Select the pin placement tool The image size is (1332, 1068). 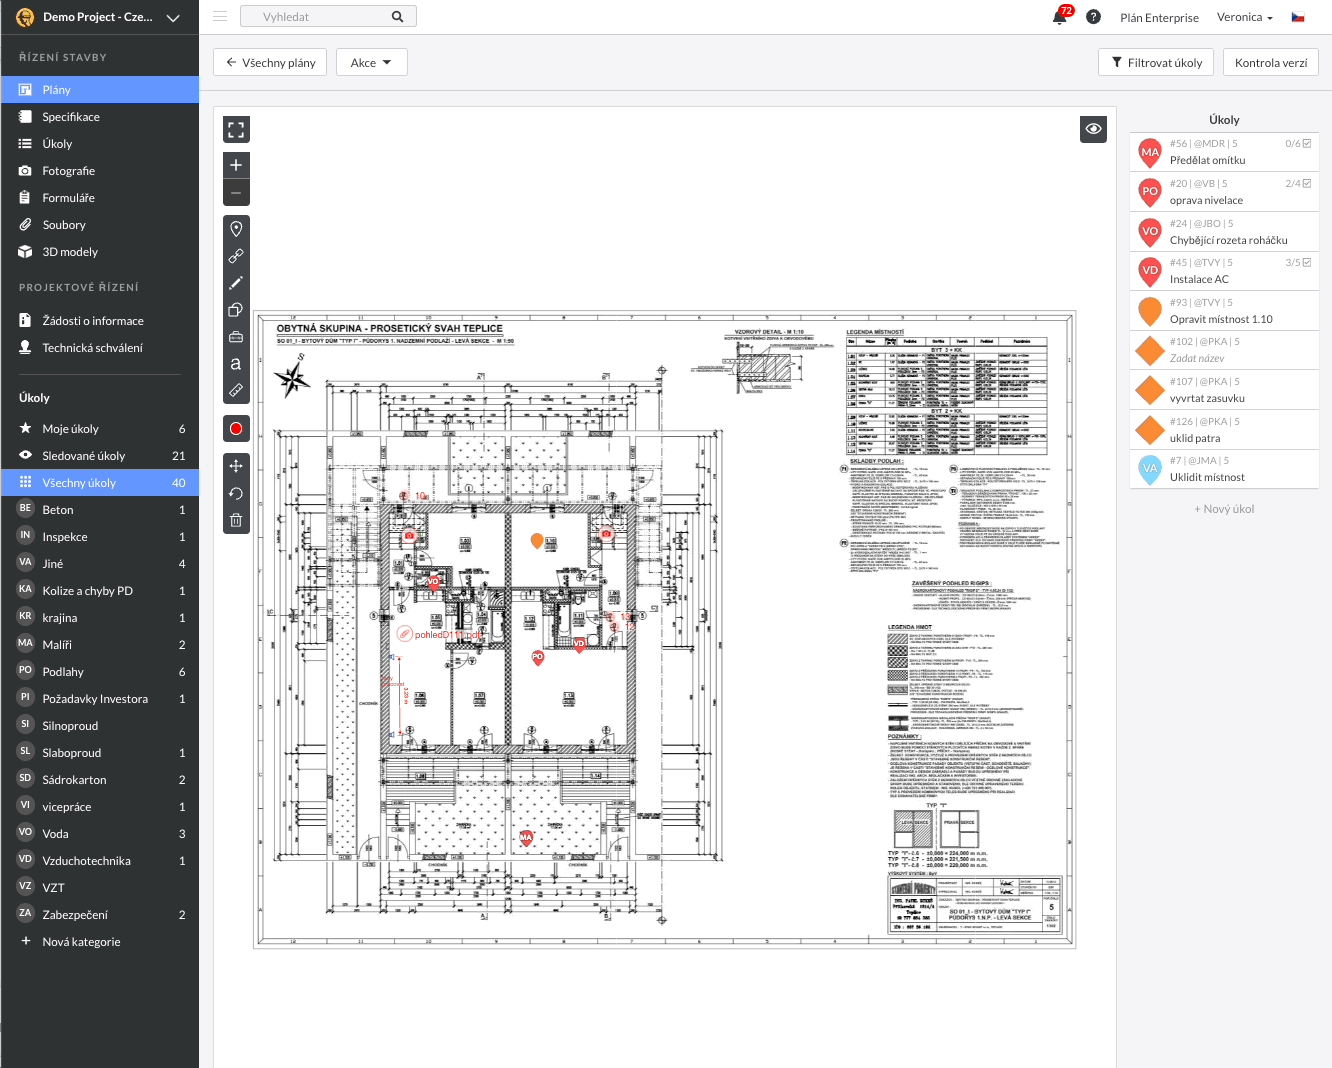[236, 228]
